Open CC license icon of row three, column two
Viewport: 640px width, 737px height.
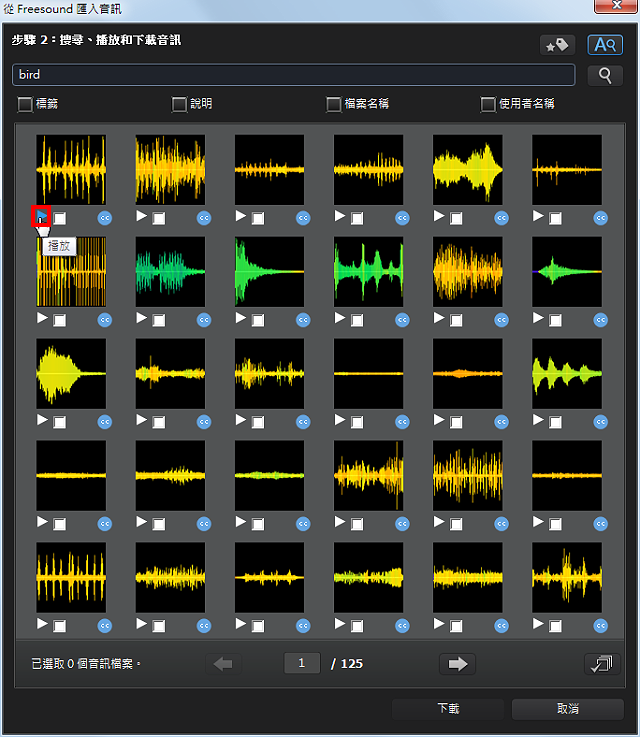click(204, 422)
